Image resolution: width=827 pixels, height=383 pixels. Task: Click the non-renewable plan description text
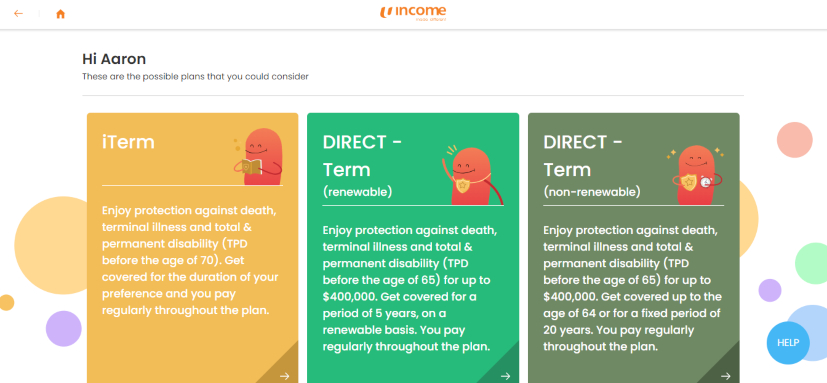[632, 289]
